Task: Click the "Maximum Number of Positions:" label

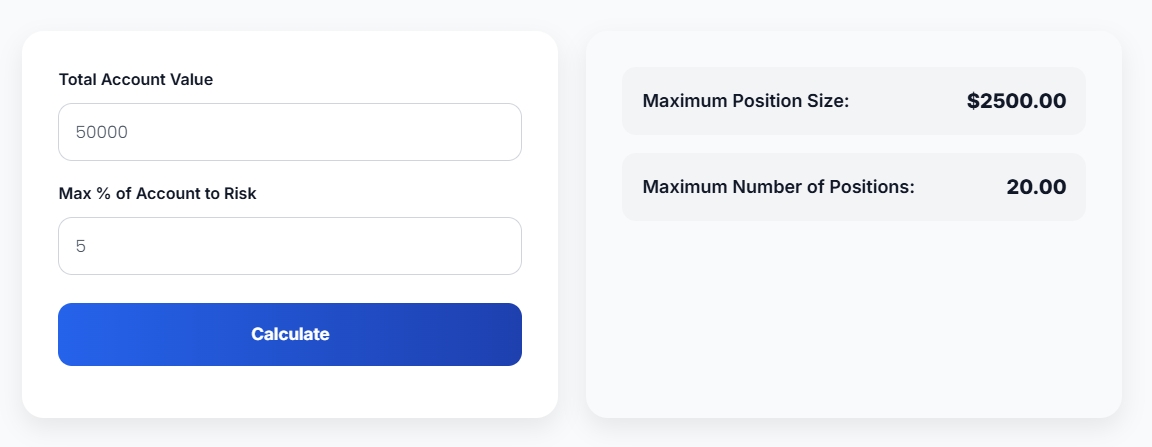Action: point(778,187)
